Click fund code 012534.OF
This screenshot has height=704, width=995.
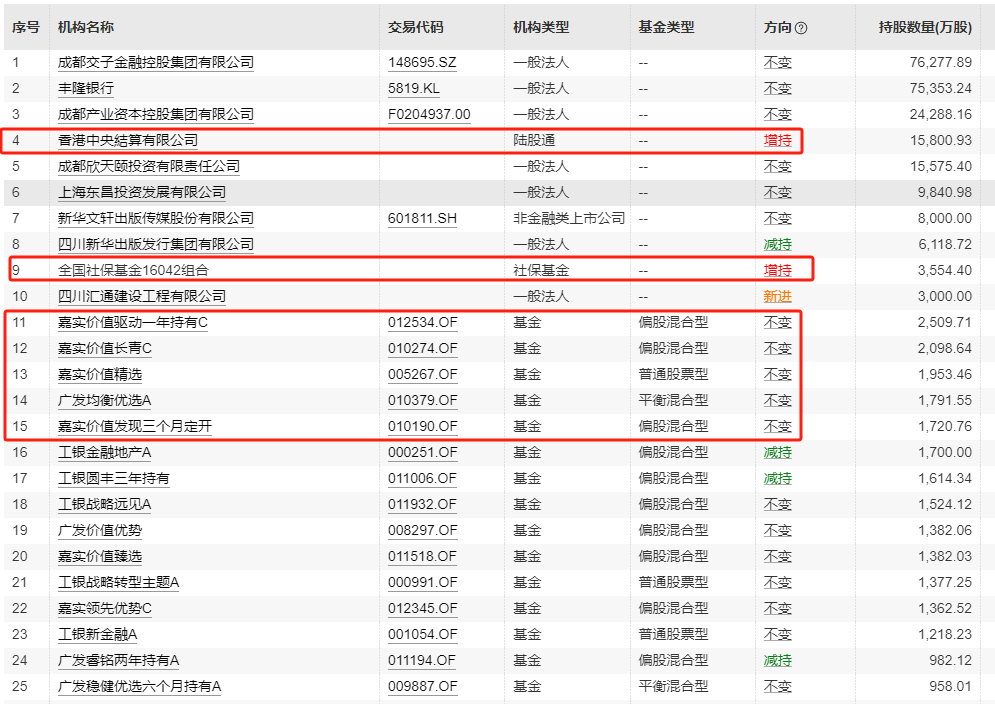423,322
